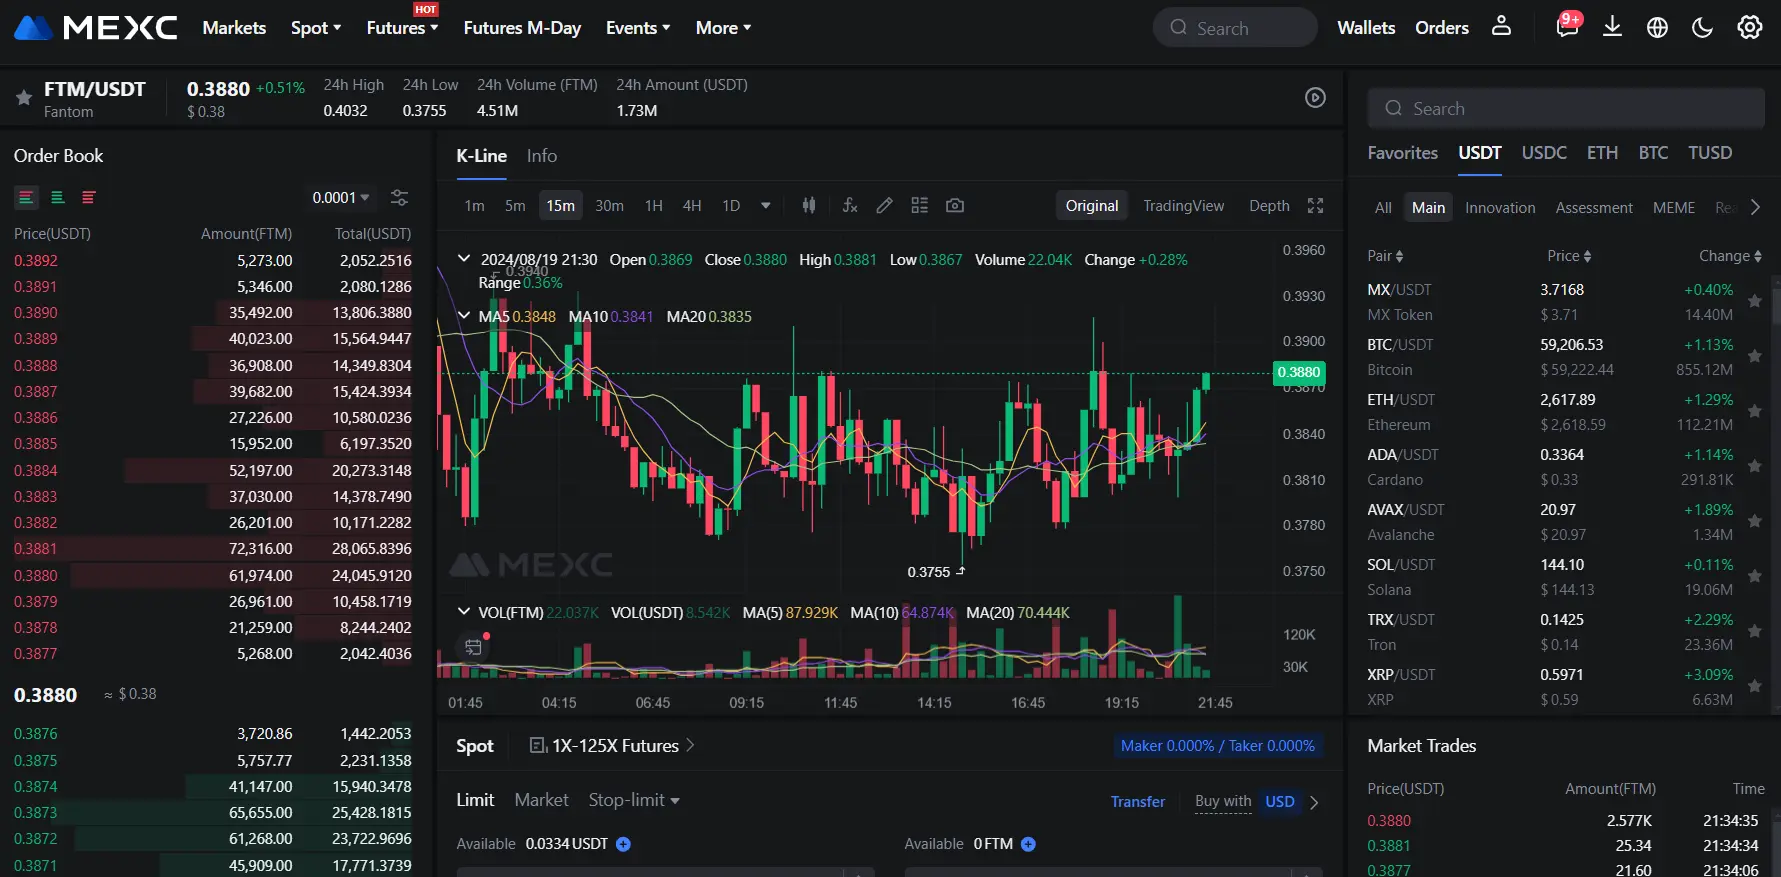Click the Transfer link
The image size is (1781, 877).
click(x=1137, y=801)
